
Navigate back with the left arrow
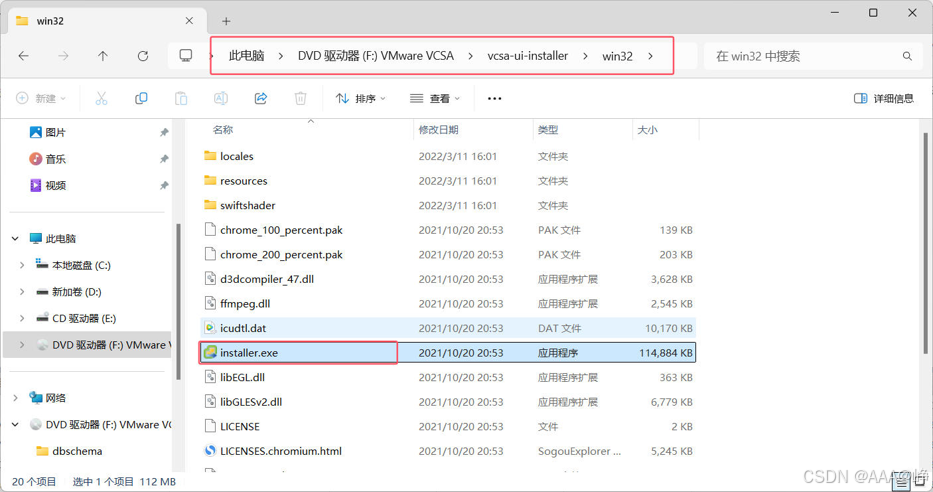click(x=24, y=56)
